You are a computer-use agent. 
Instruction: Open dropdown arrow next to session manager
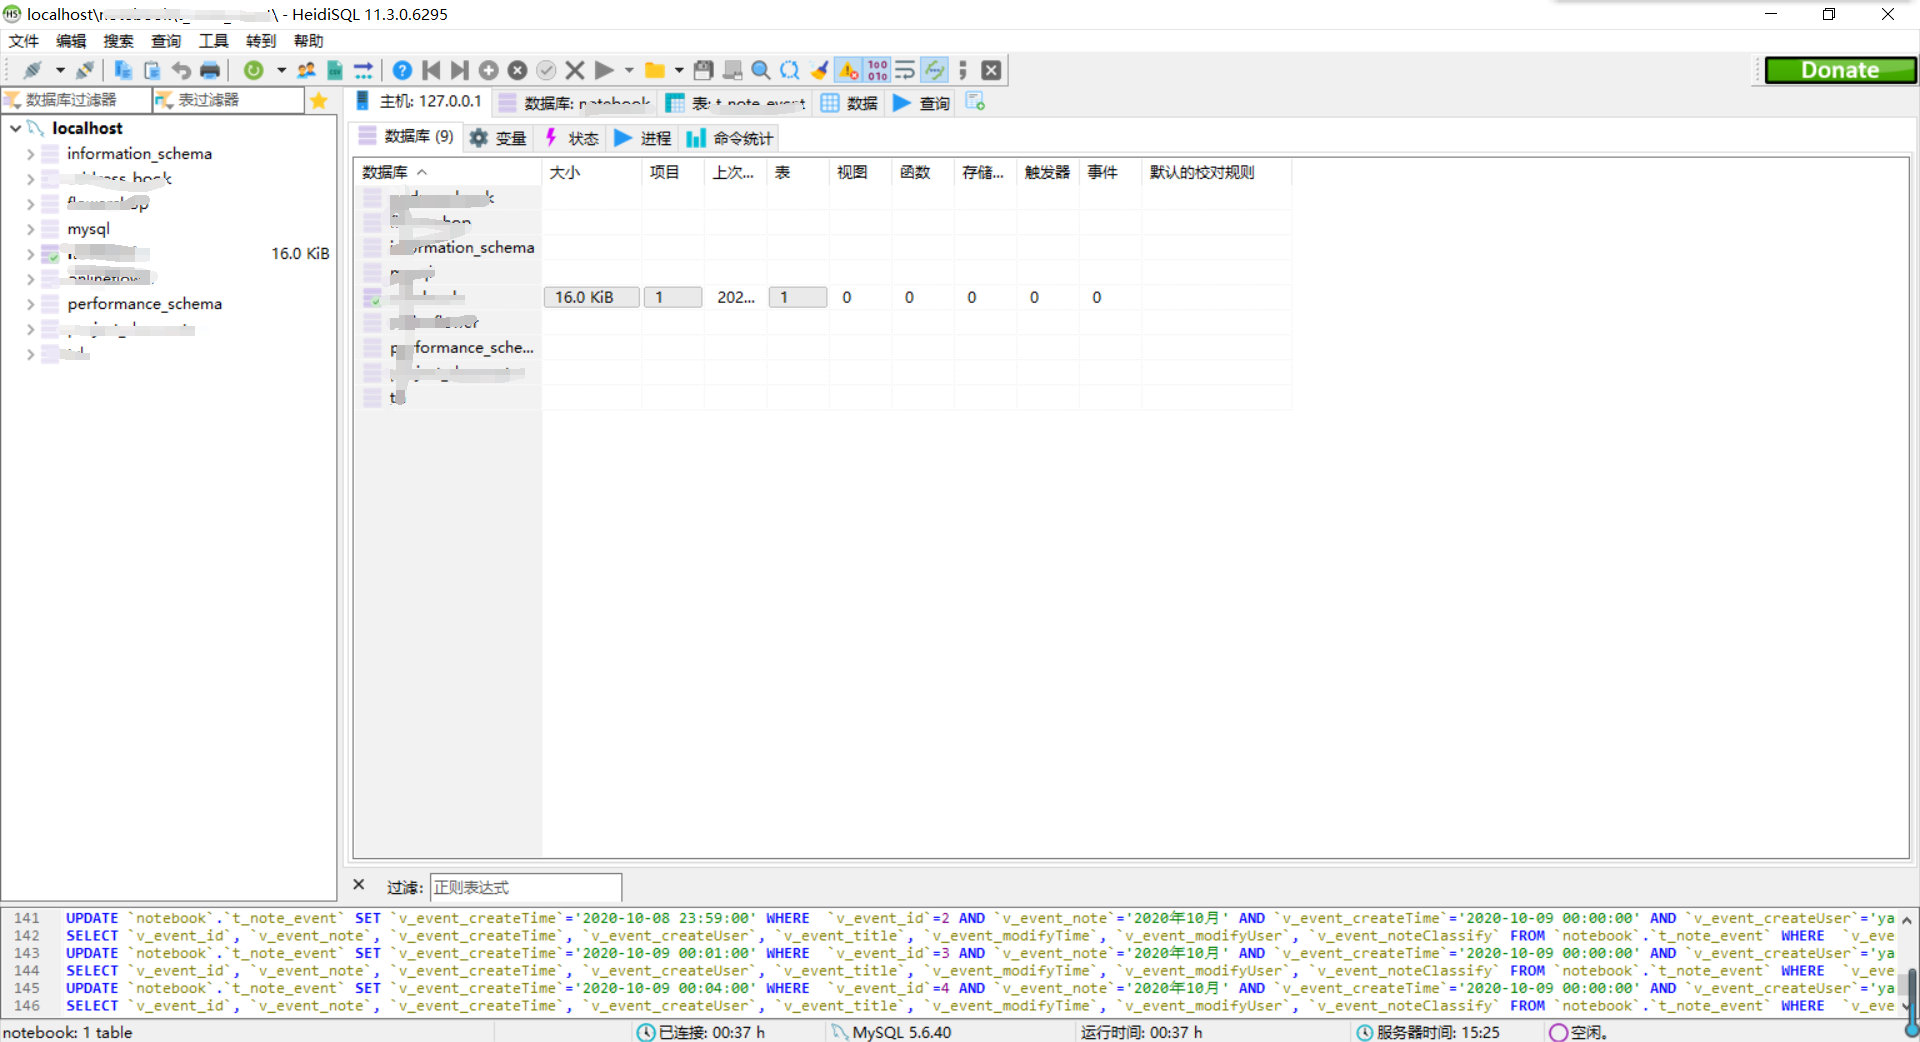[60, 70]
